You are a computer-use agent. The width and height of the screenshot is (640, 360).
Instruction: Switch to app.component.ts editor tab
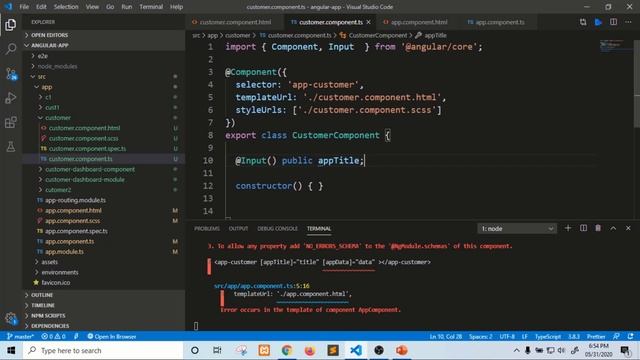point(500,22)
